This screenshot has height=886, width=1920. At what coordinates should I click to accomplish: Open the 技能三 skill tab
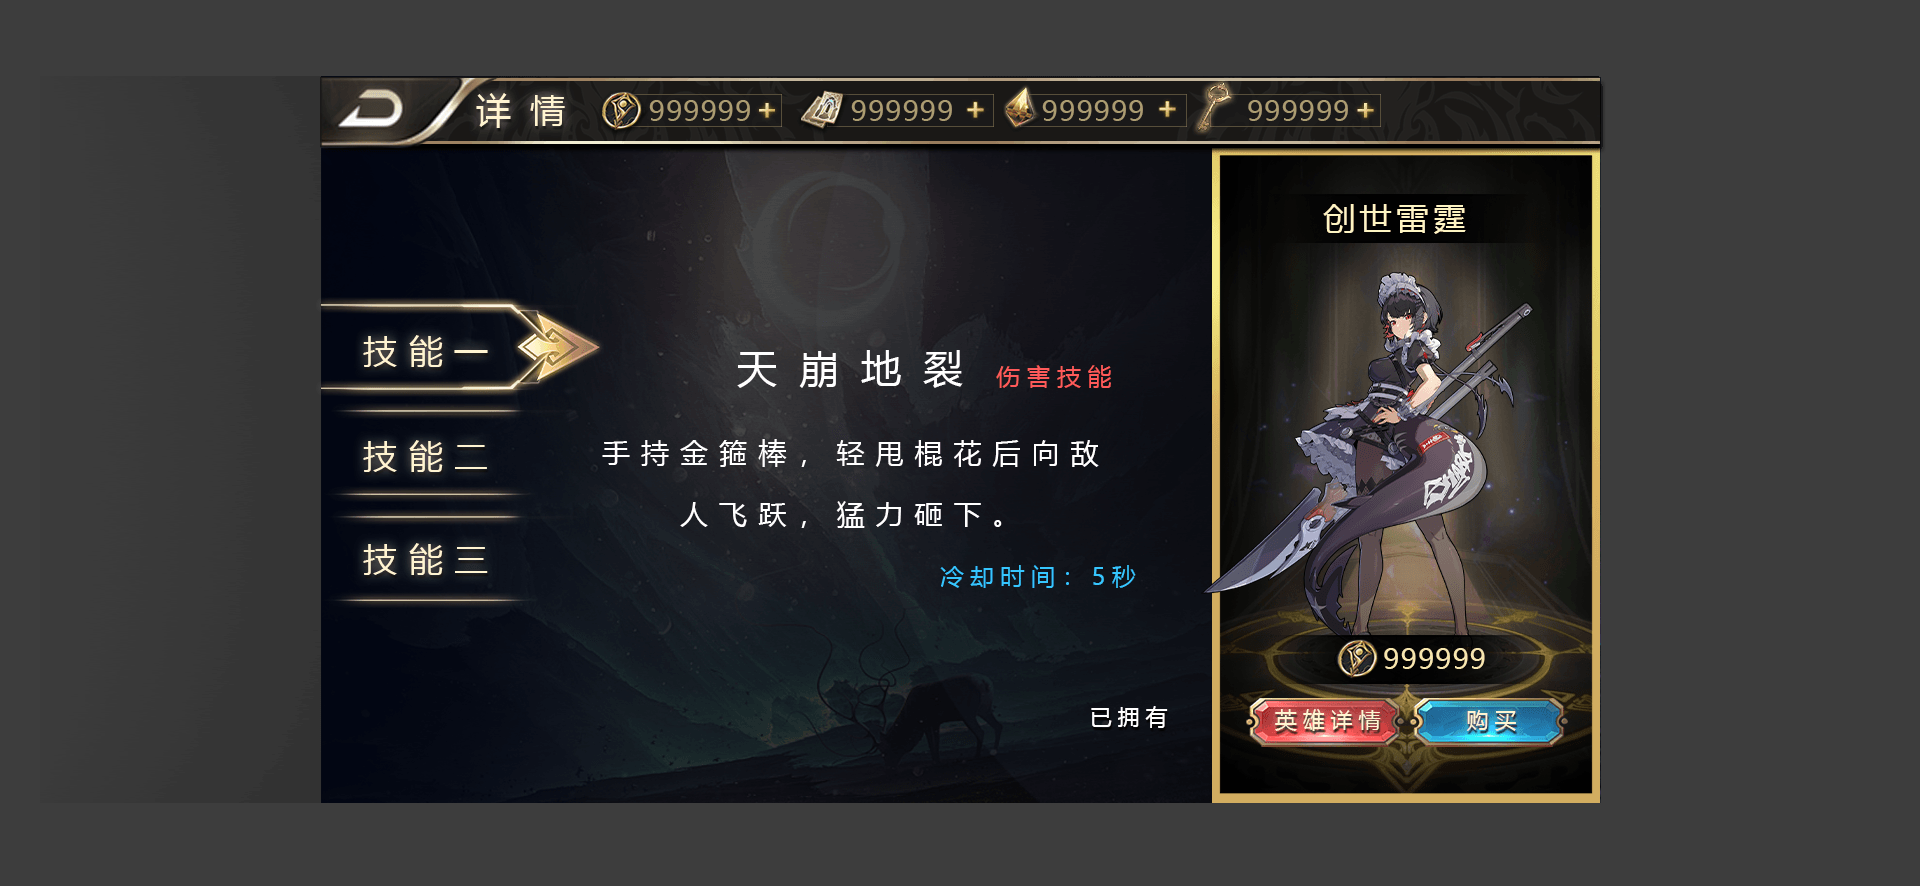click(x=425, y=560)
